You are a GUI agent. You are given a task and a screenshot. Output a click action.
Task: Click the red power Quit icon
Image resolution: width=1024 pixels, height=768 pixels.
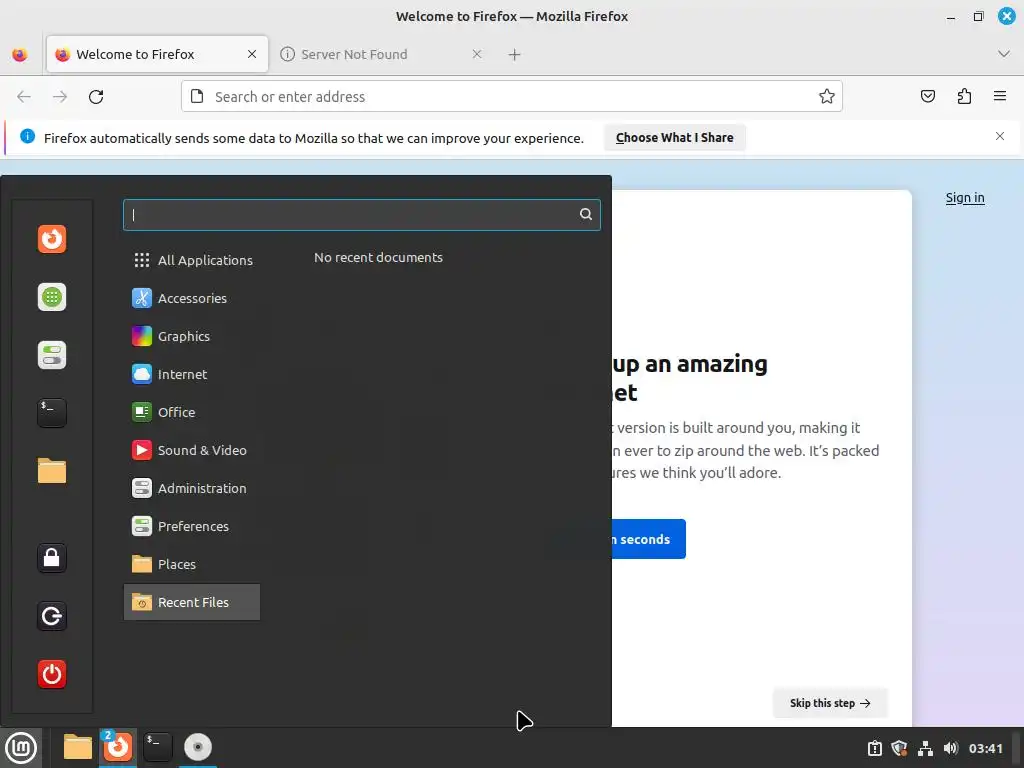point(52,674)
